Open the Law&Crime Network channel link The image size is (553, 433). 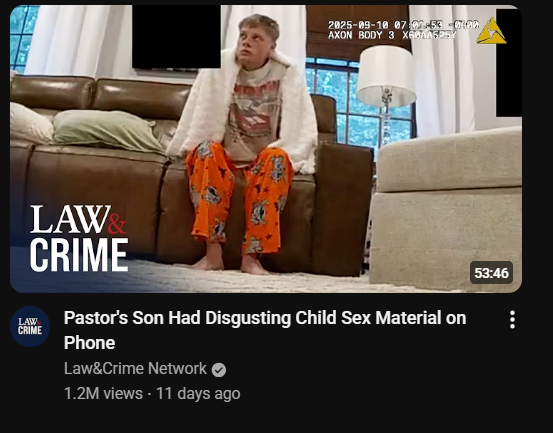[135, 368]
